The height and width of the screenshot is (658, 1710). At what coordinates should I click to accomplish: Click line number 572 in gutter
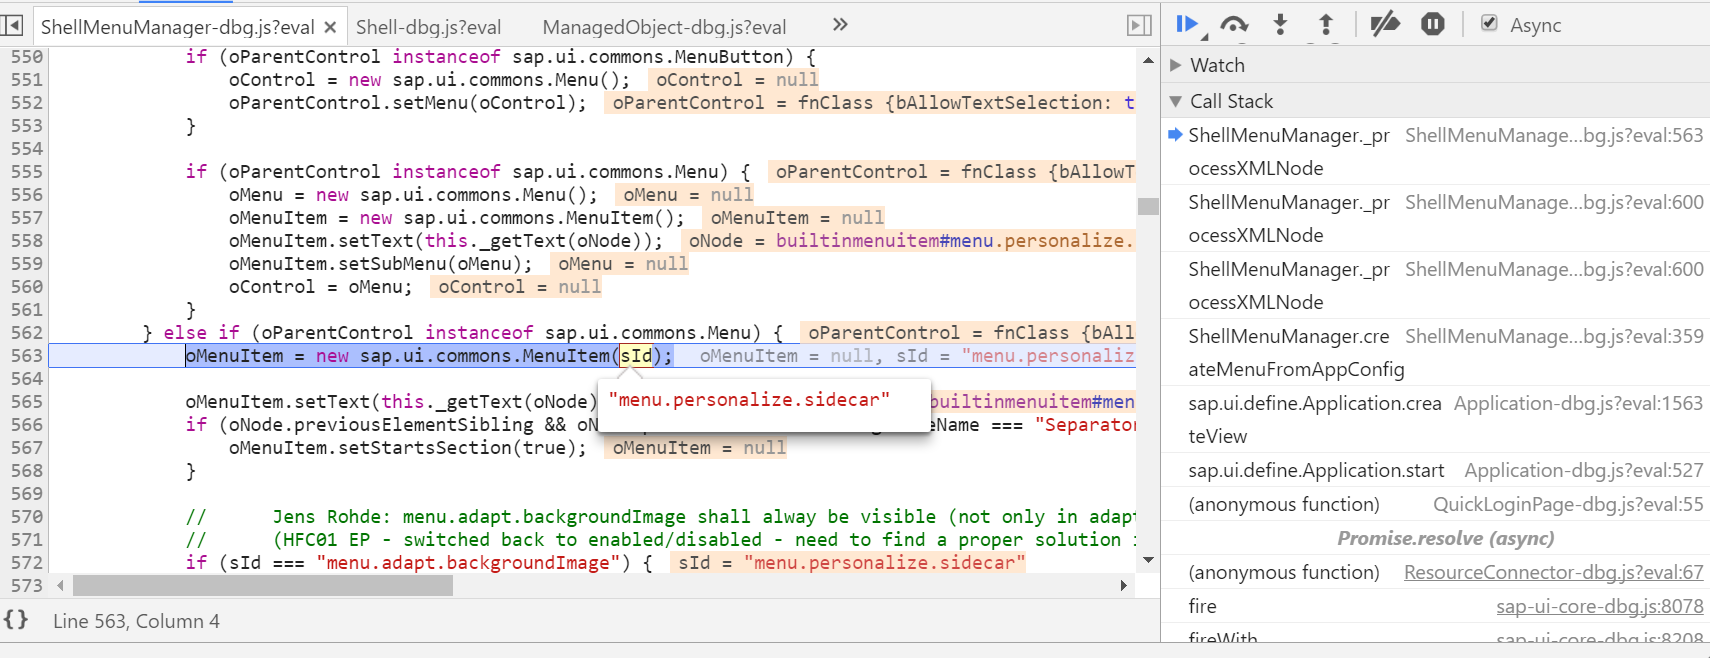[x=27, y=563]
